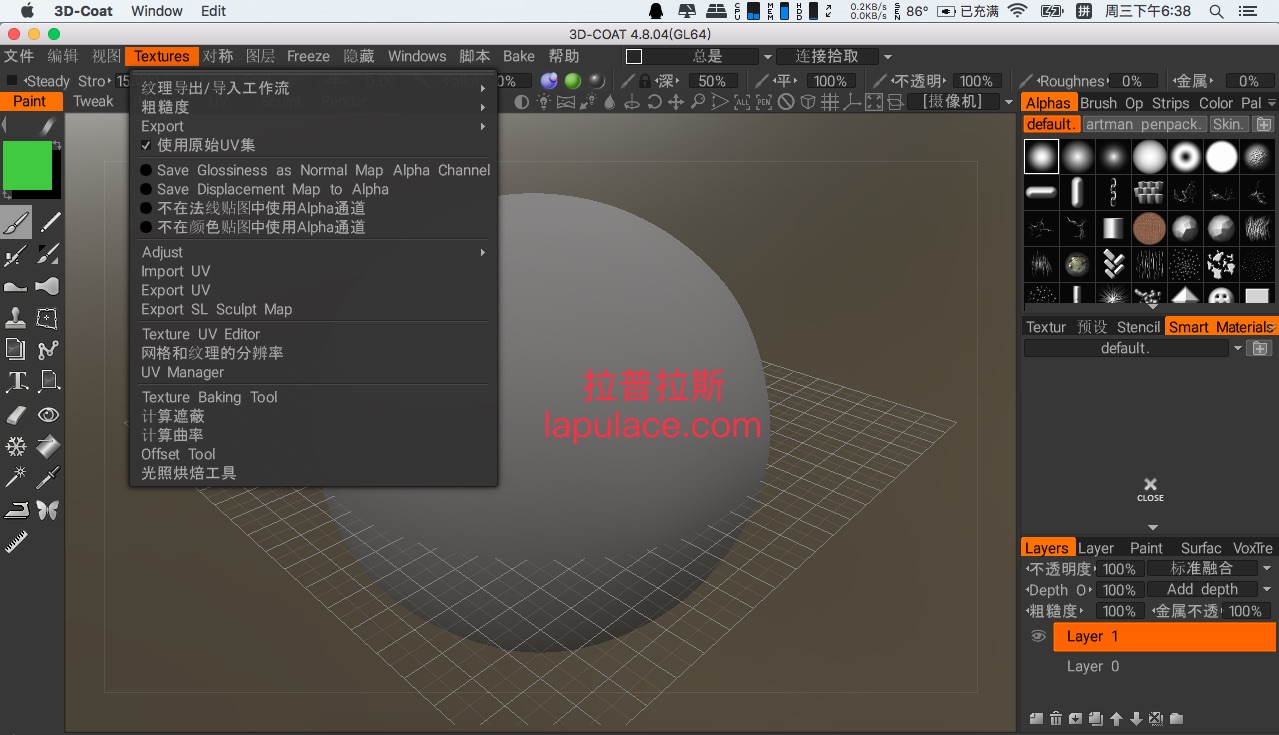Open the Bake menu
Screen dimensions: 1279x735
[519, 56]
